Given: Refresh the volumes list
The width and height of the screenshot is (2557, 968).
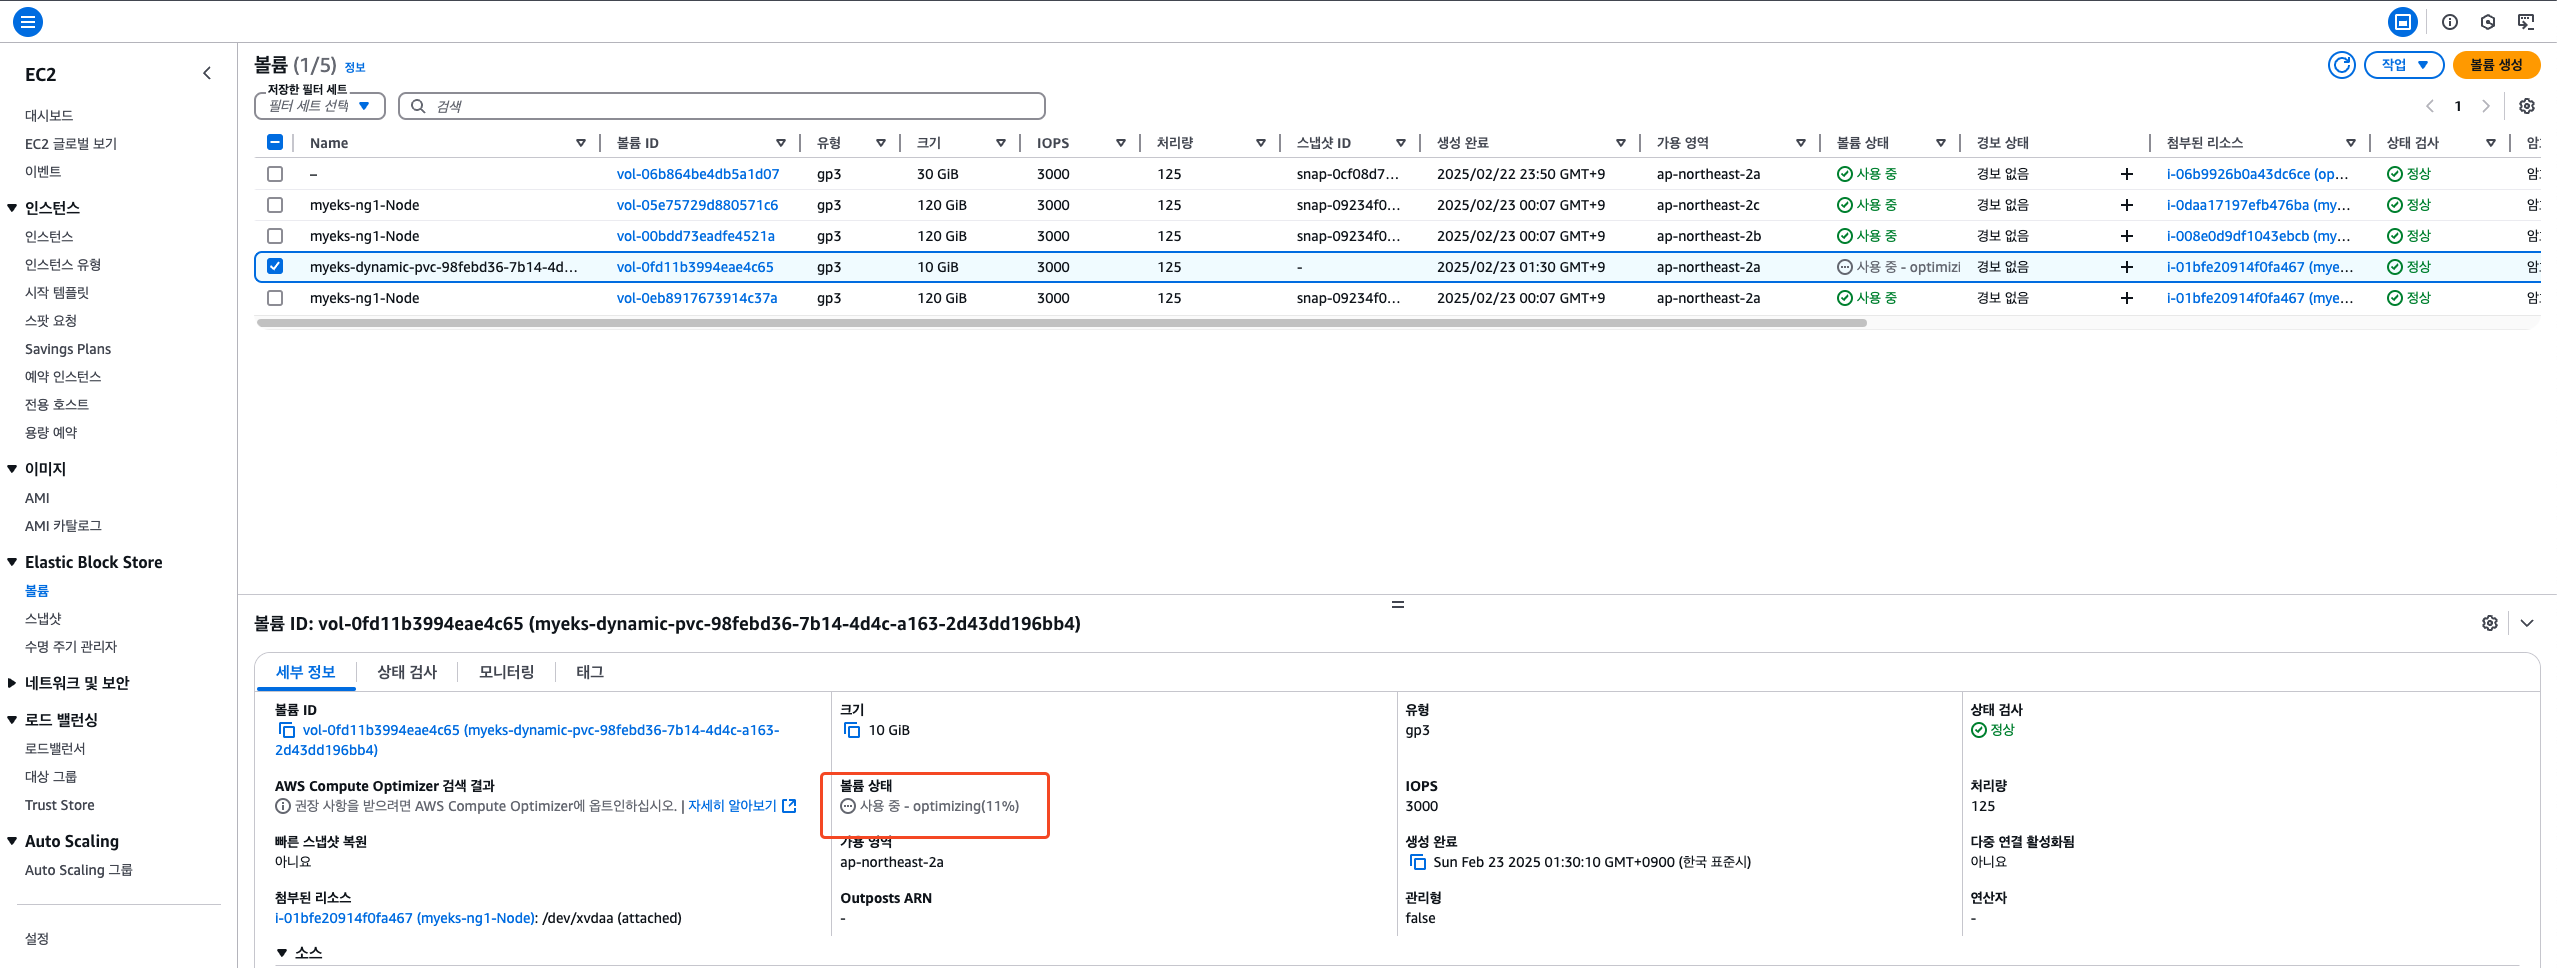Looking at the screenshot, I should (x=2342, y=65).
